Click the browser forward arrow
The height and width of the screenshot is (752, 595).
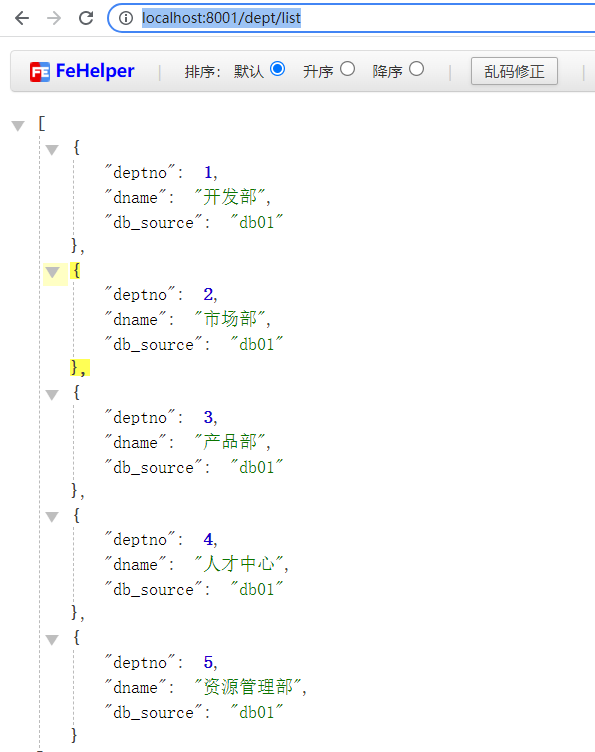54,18
